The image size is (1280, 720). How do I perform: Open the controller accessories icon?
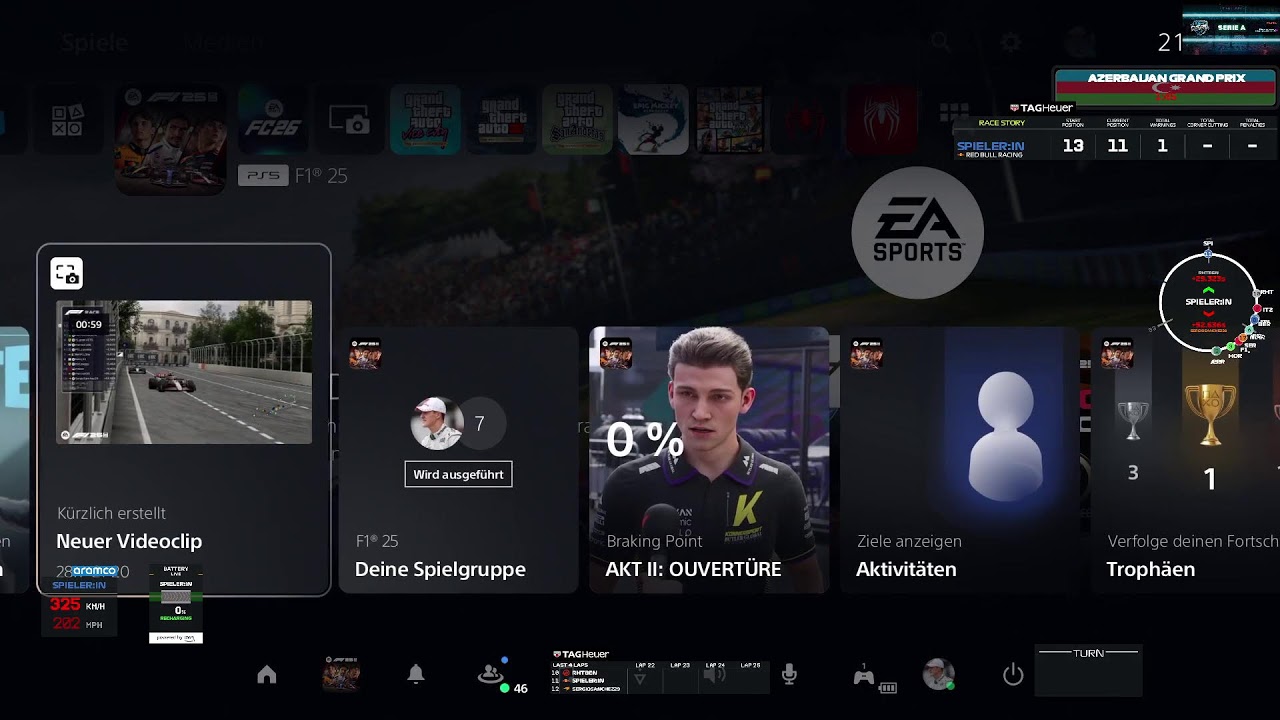(874, 677)
